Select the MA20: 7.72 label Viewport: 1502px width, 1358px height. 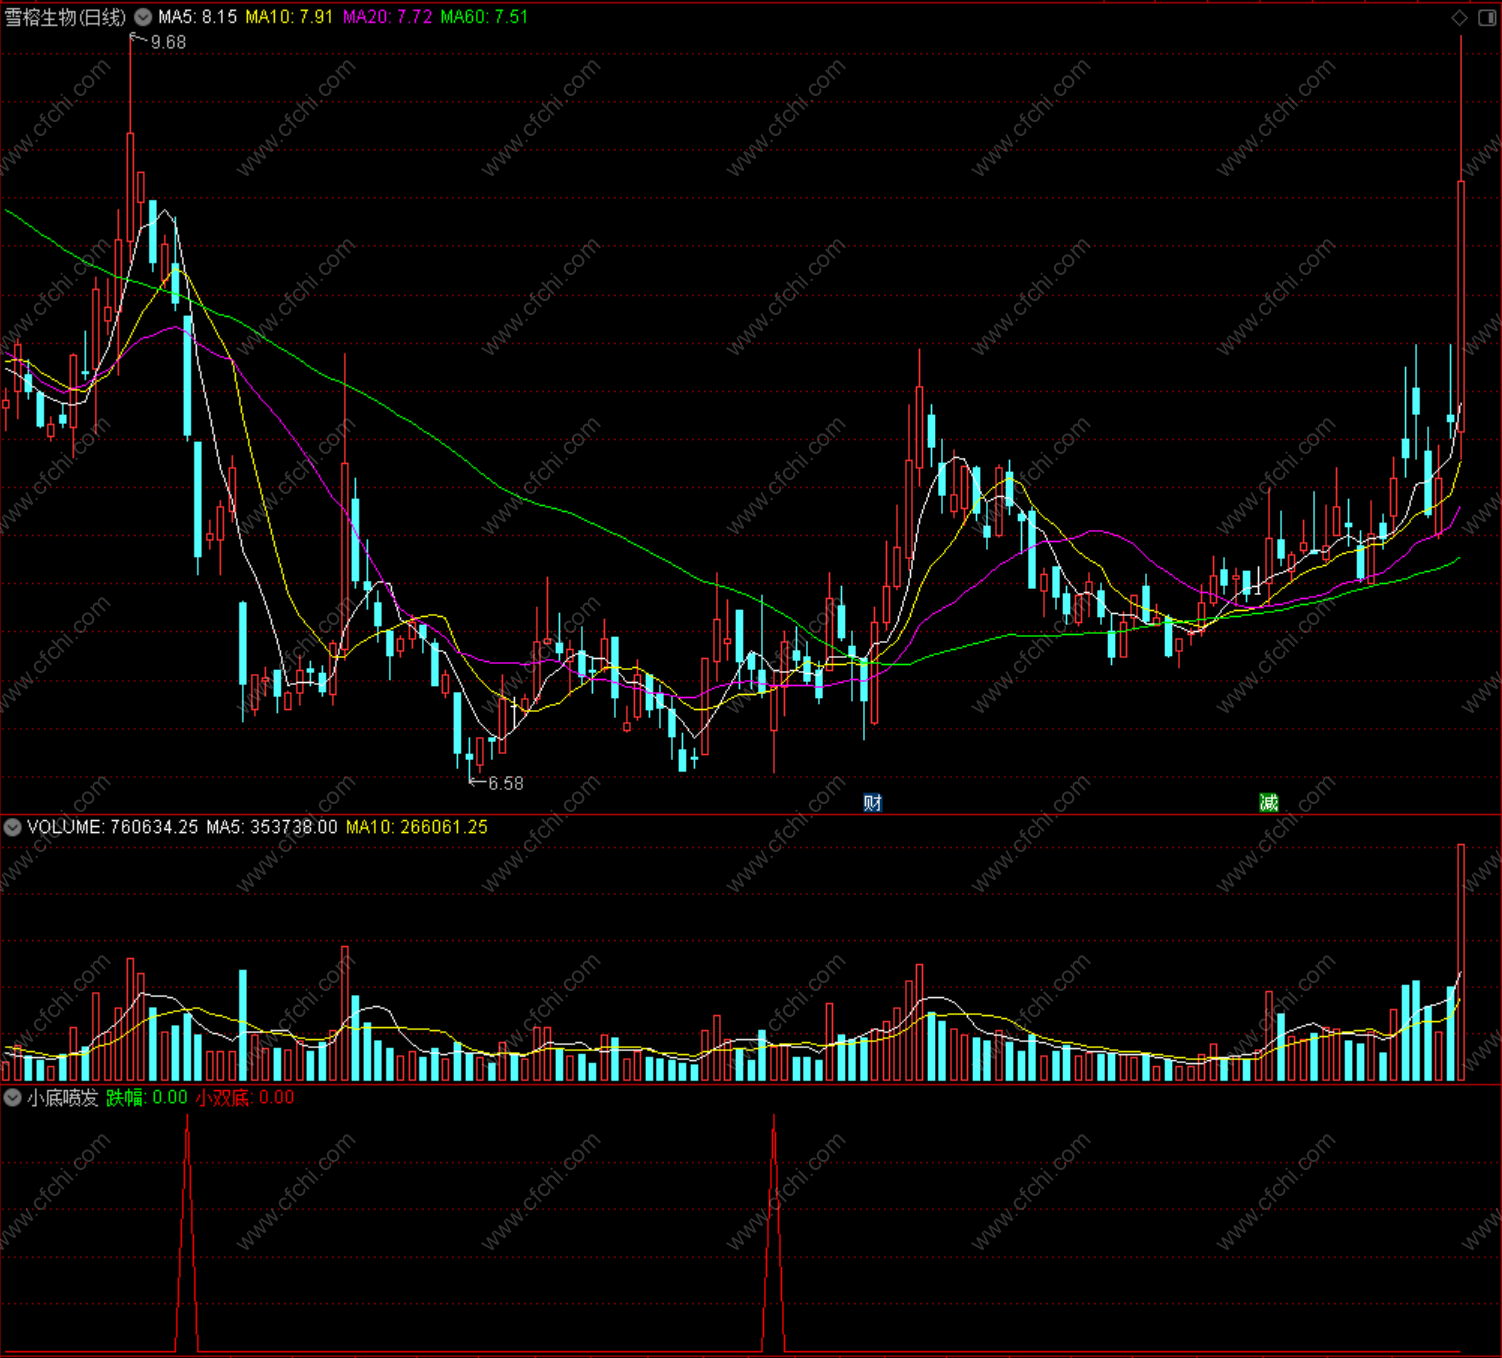coord(387,17)
